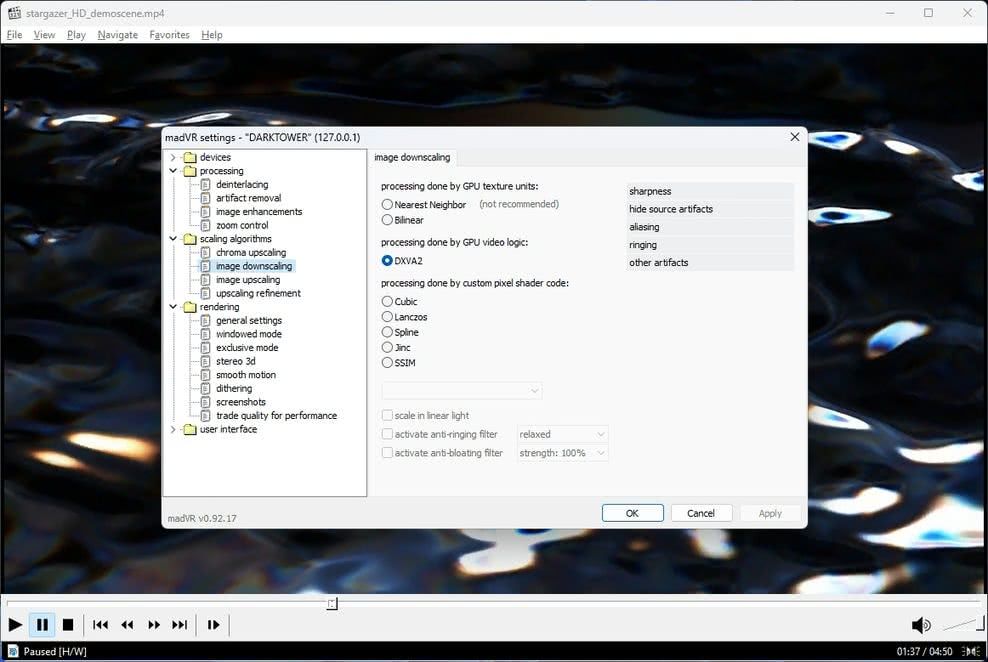Select image upscaling in tree
Viewport: 988px width, 662px height.
tap(248, 280)
